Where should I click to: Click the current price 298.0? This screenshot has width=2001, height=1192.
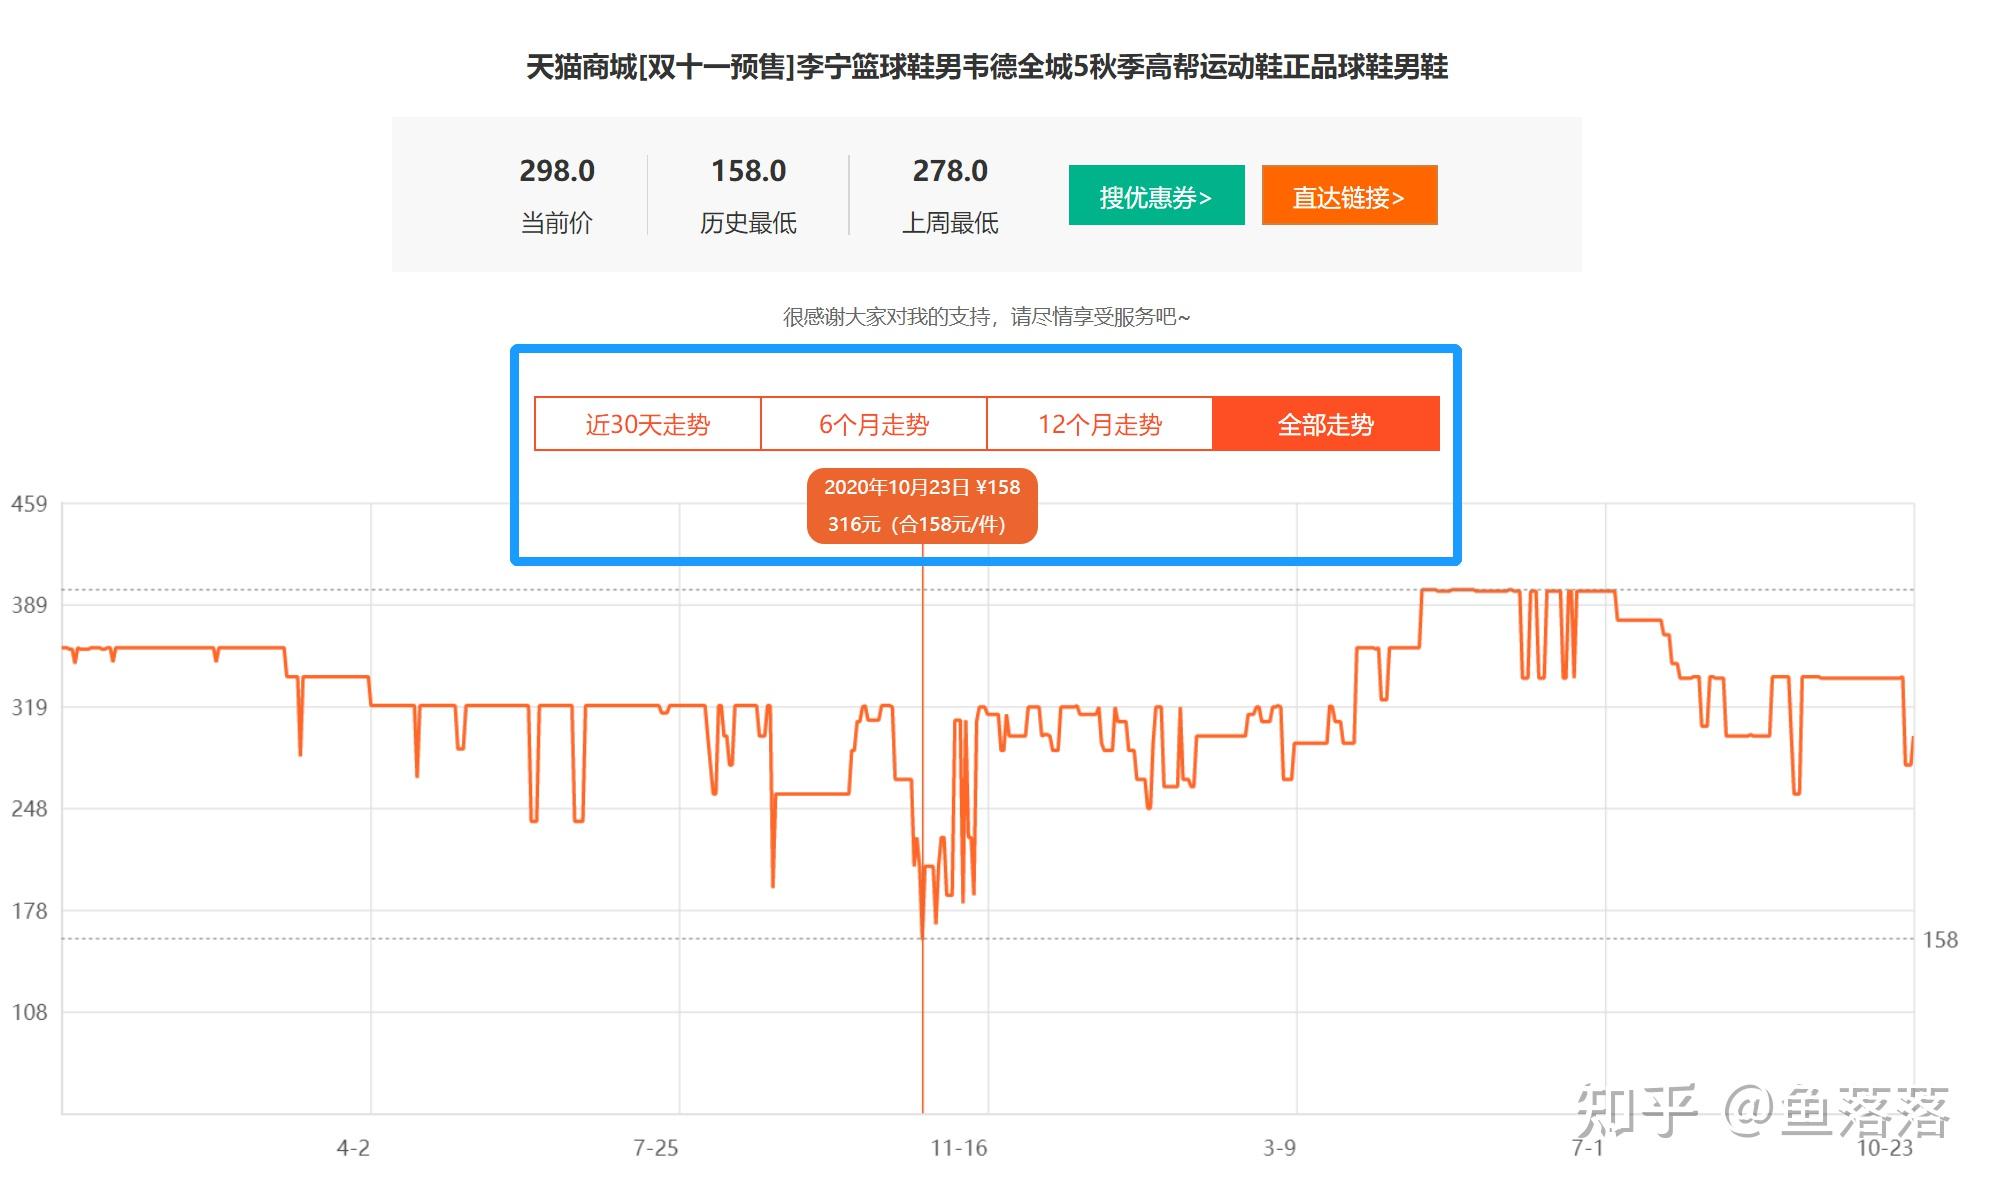point(557,171)
